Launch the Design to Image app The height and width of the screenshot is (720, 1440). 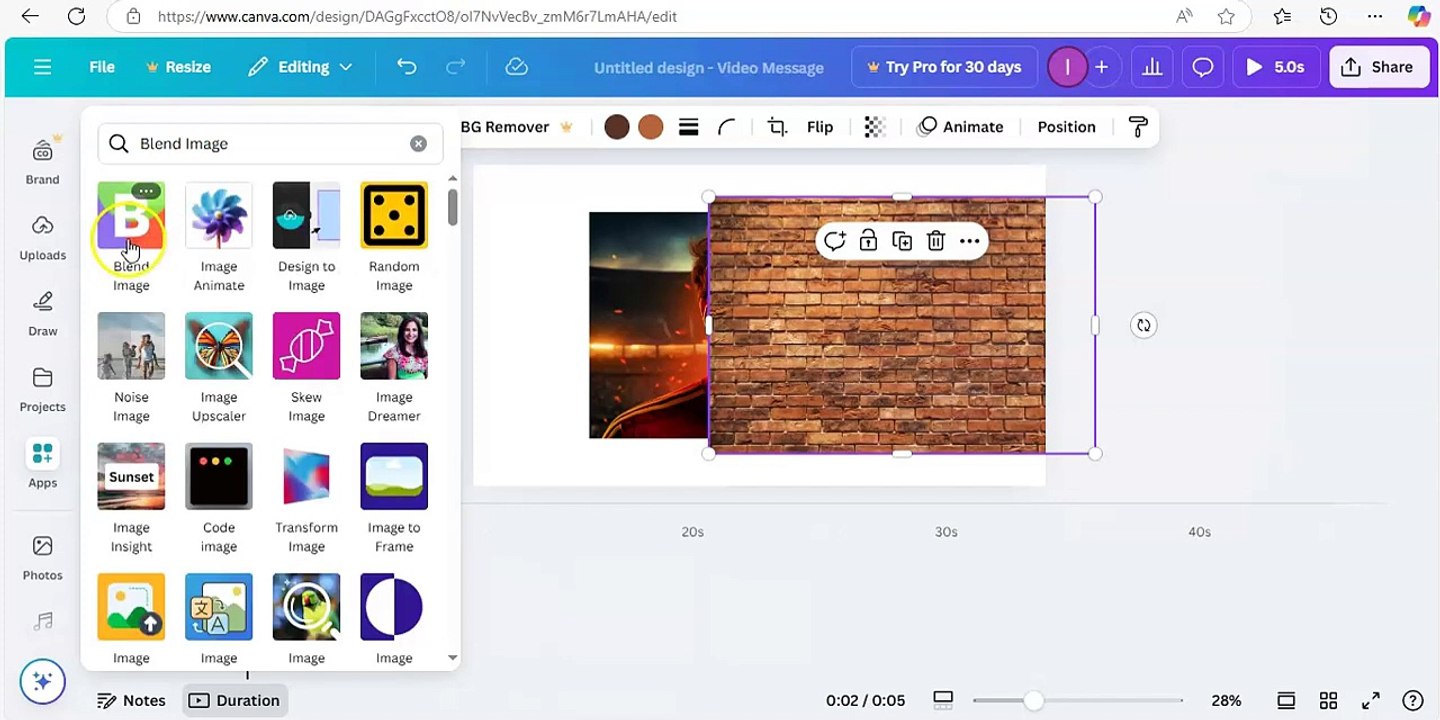pyautogui.click(x=306, y=238)
